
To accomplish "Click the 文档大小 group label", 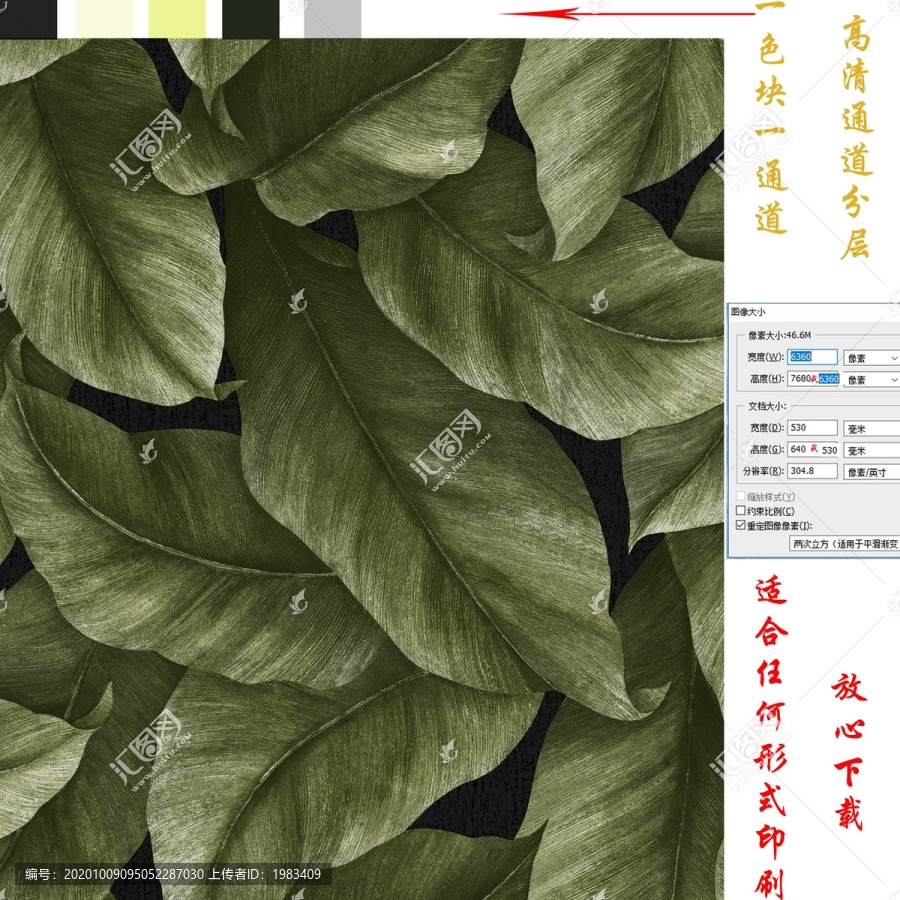I will [x=767, y=406].
